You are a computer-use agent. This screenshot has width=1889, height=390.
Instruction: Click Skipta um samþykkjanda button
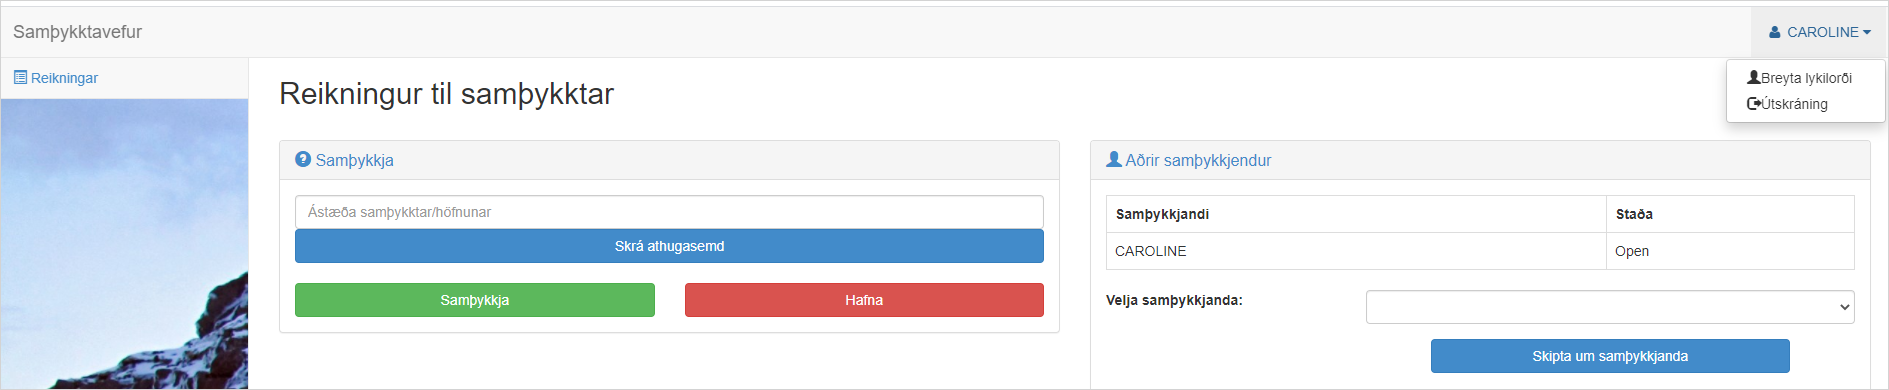1610,356
